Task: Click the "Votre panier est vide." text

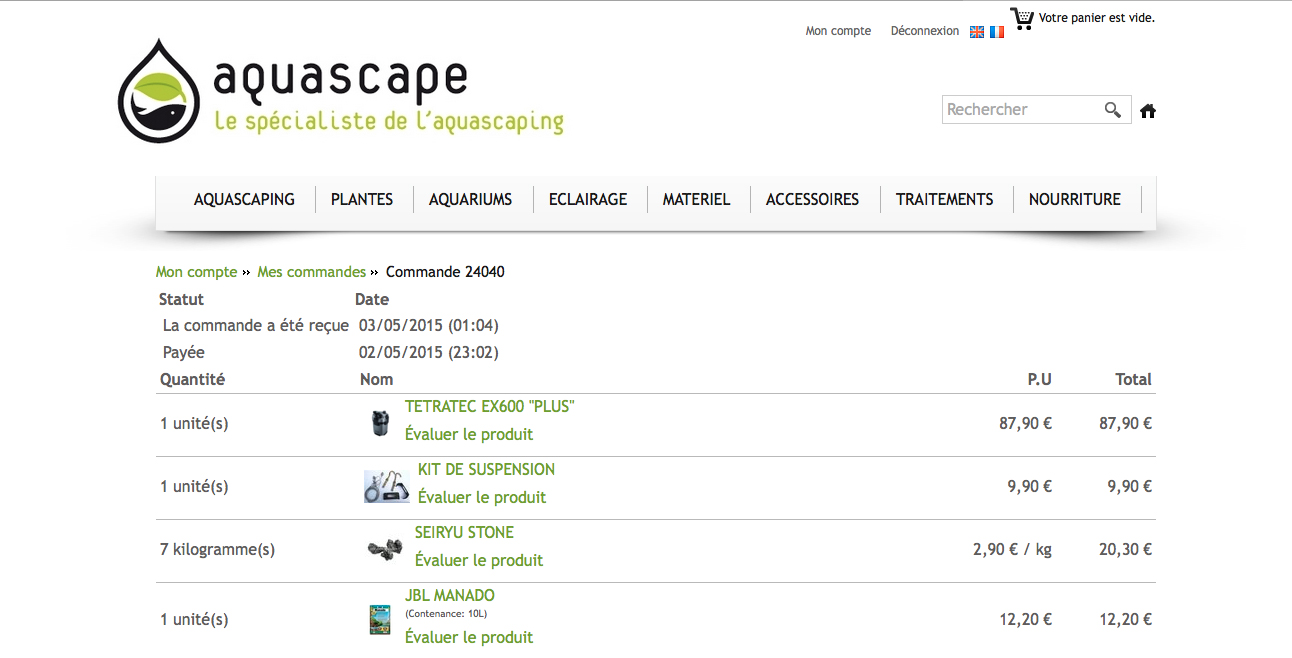Action: pyautogui.click(x=1097, y=18)
